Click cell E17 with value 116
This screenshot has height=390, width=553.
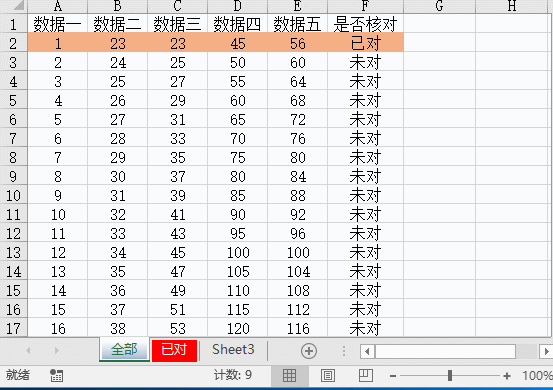[x=297, y=328]
